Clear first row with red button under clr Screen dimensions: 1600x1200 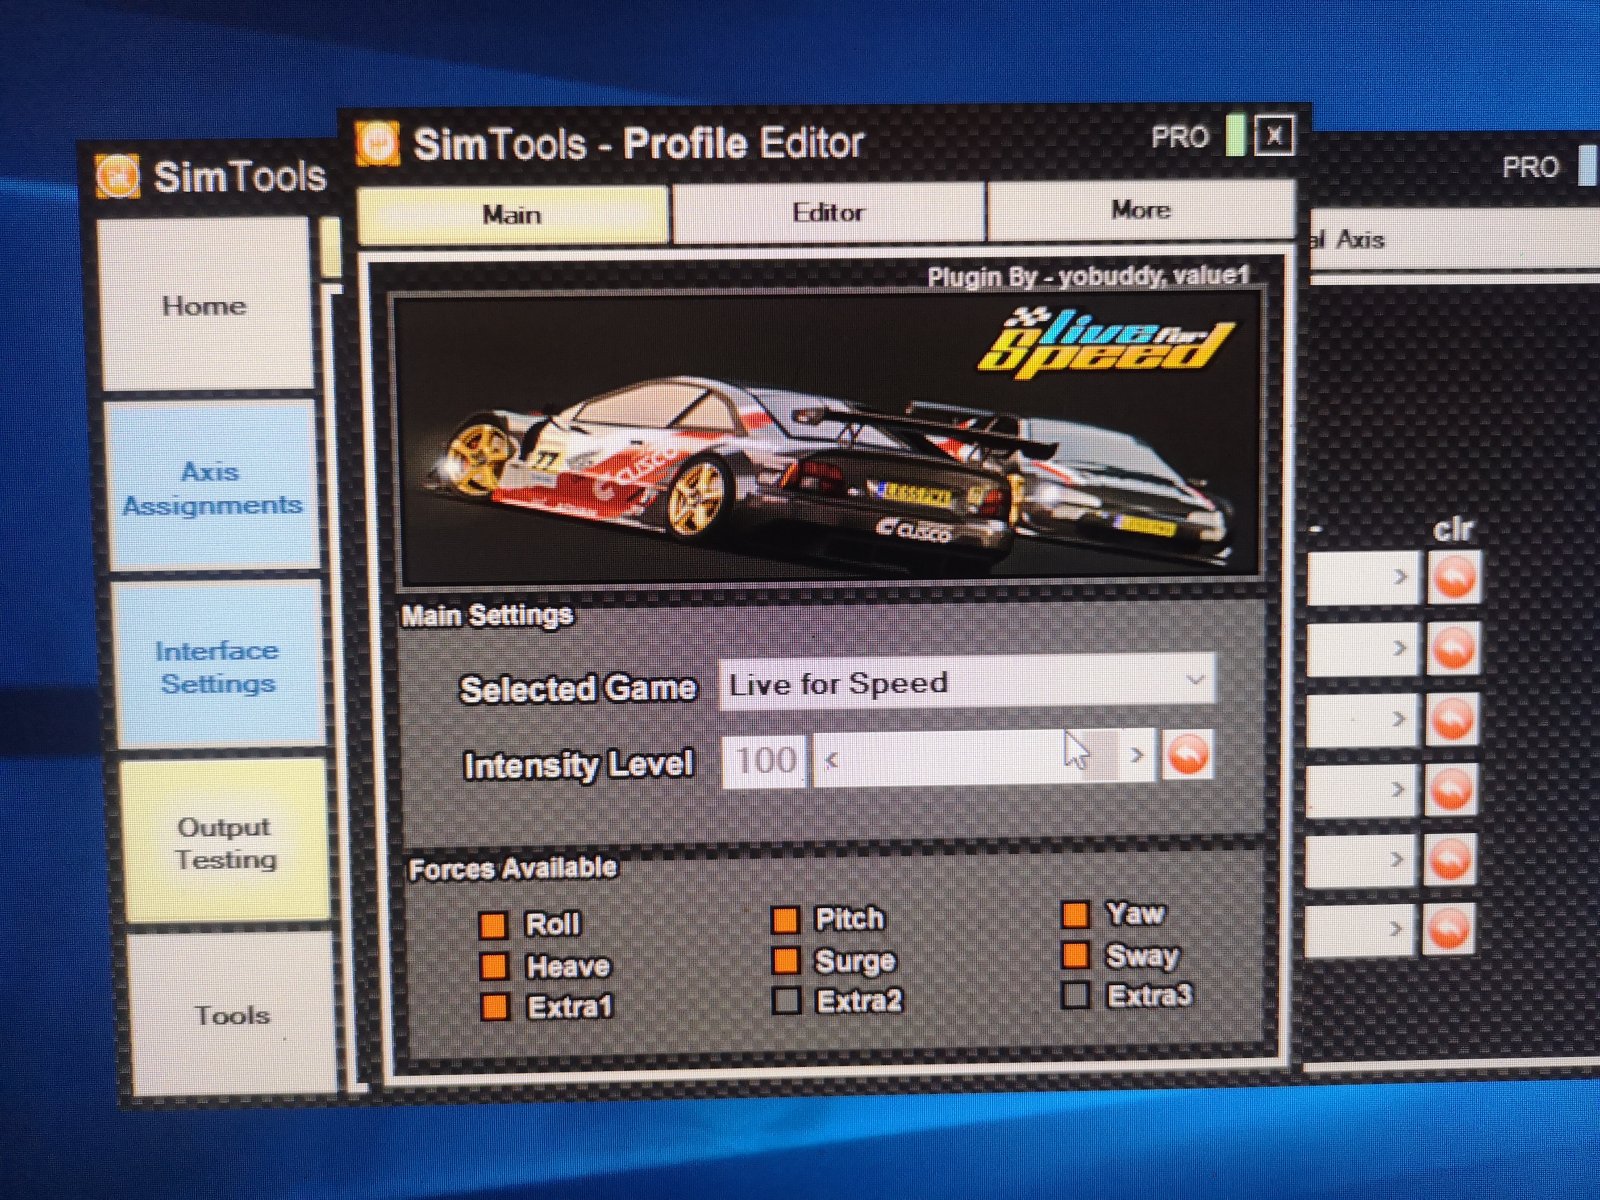1455,578
